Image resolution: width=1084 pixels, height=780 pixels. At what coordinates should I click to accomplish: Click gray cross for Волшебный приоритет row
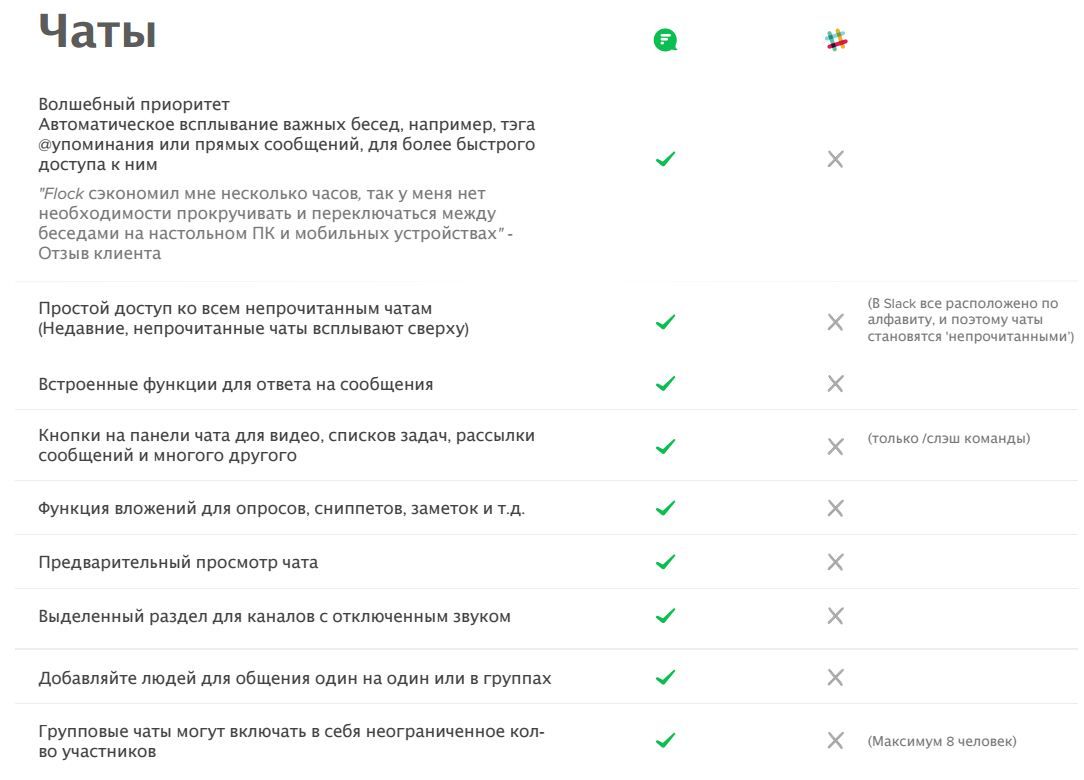point(836,159)
